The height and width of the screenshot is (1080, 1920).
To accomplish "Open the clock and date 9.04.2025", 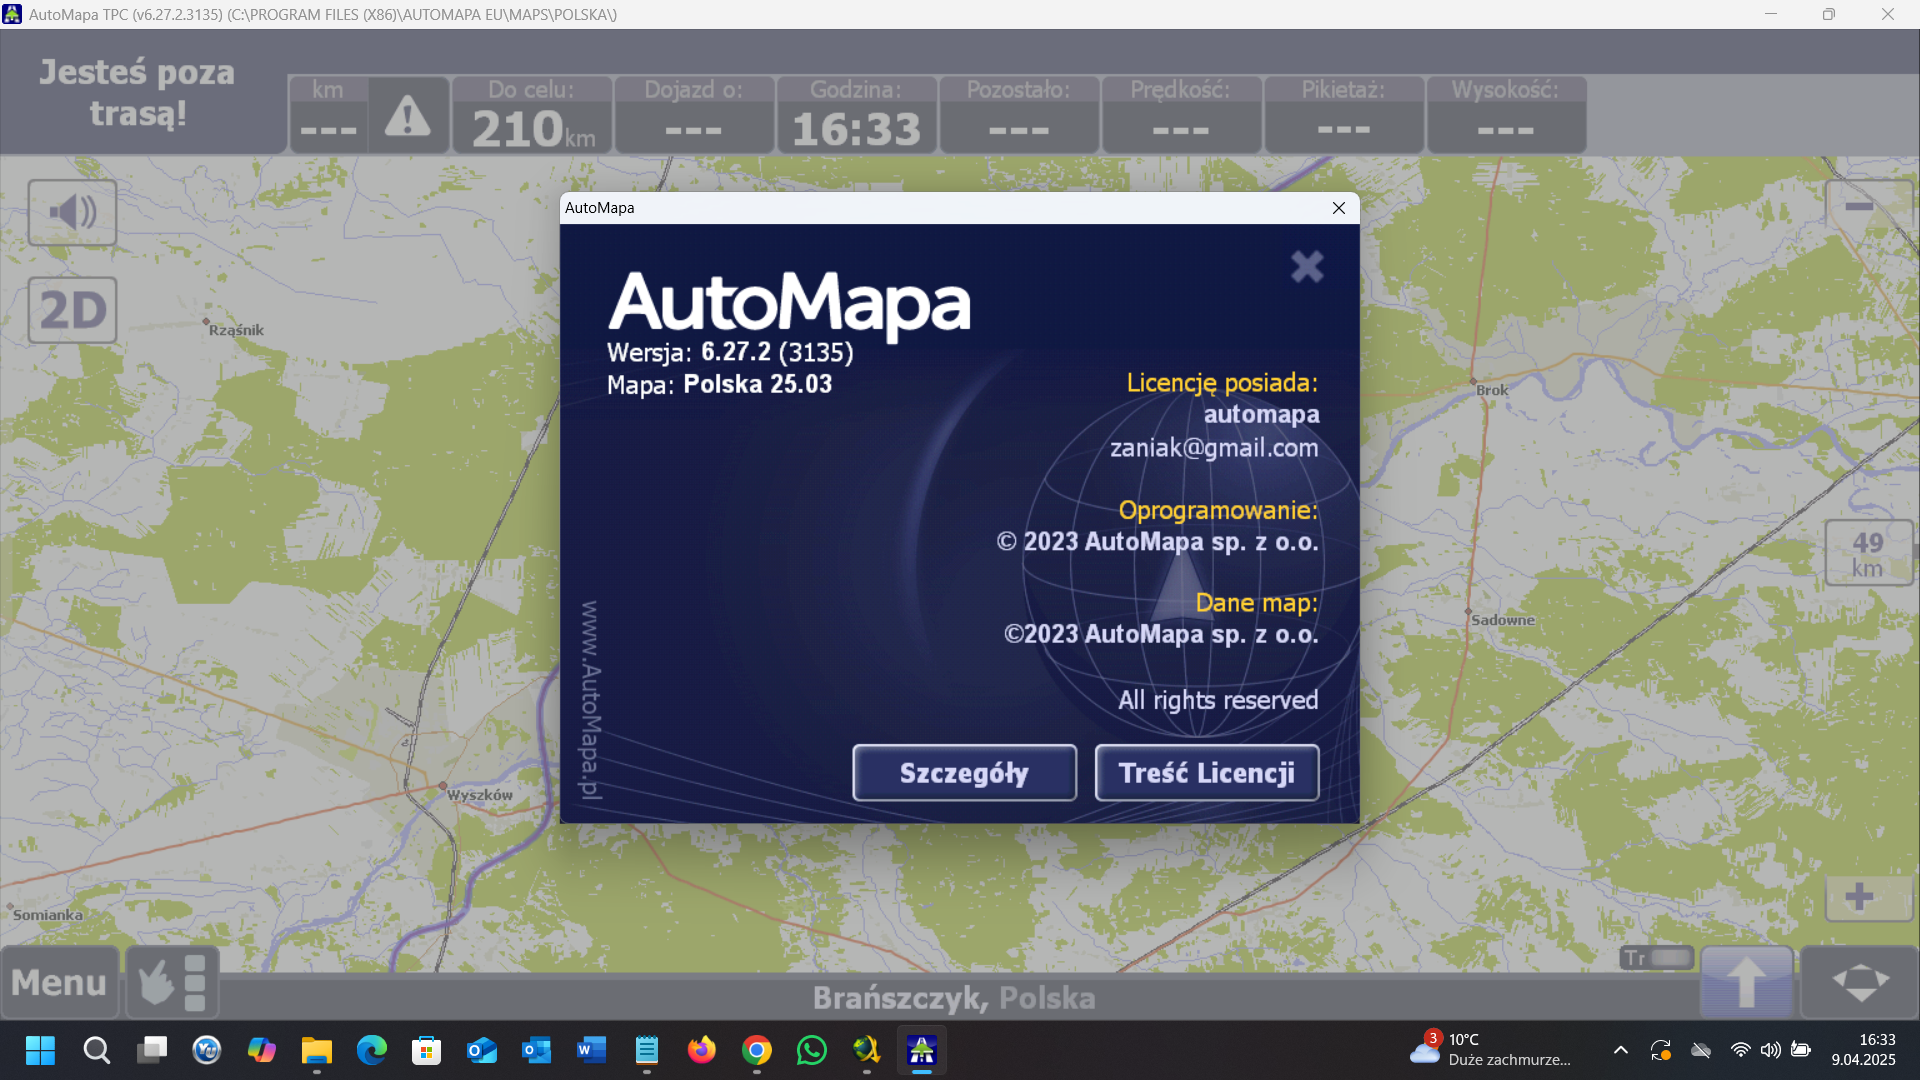I will click(1864, 1050).
